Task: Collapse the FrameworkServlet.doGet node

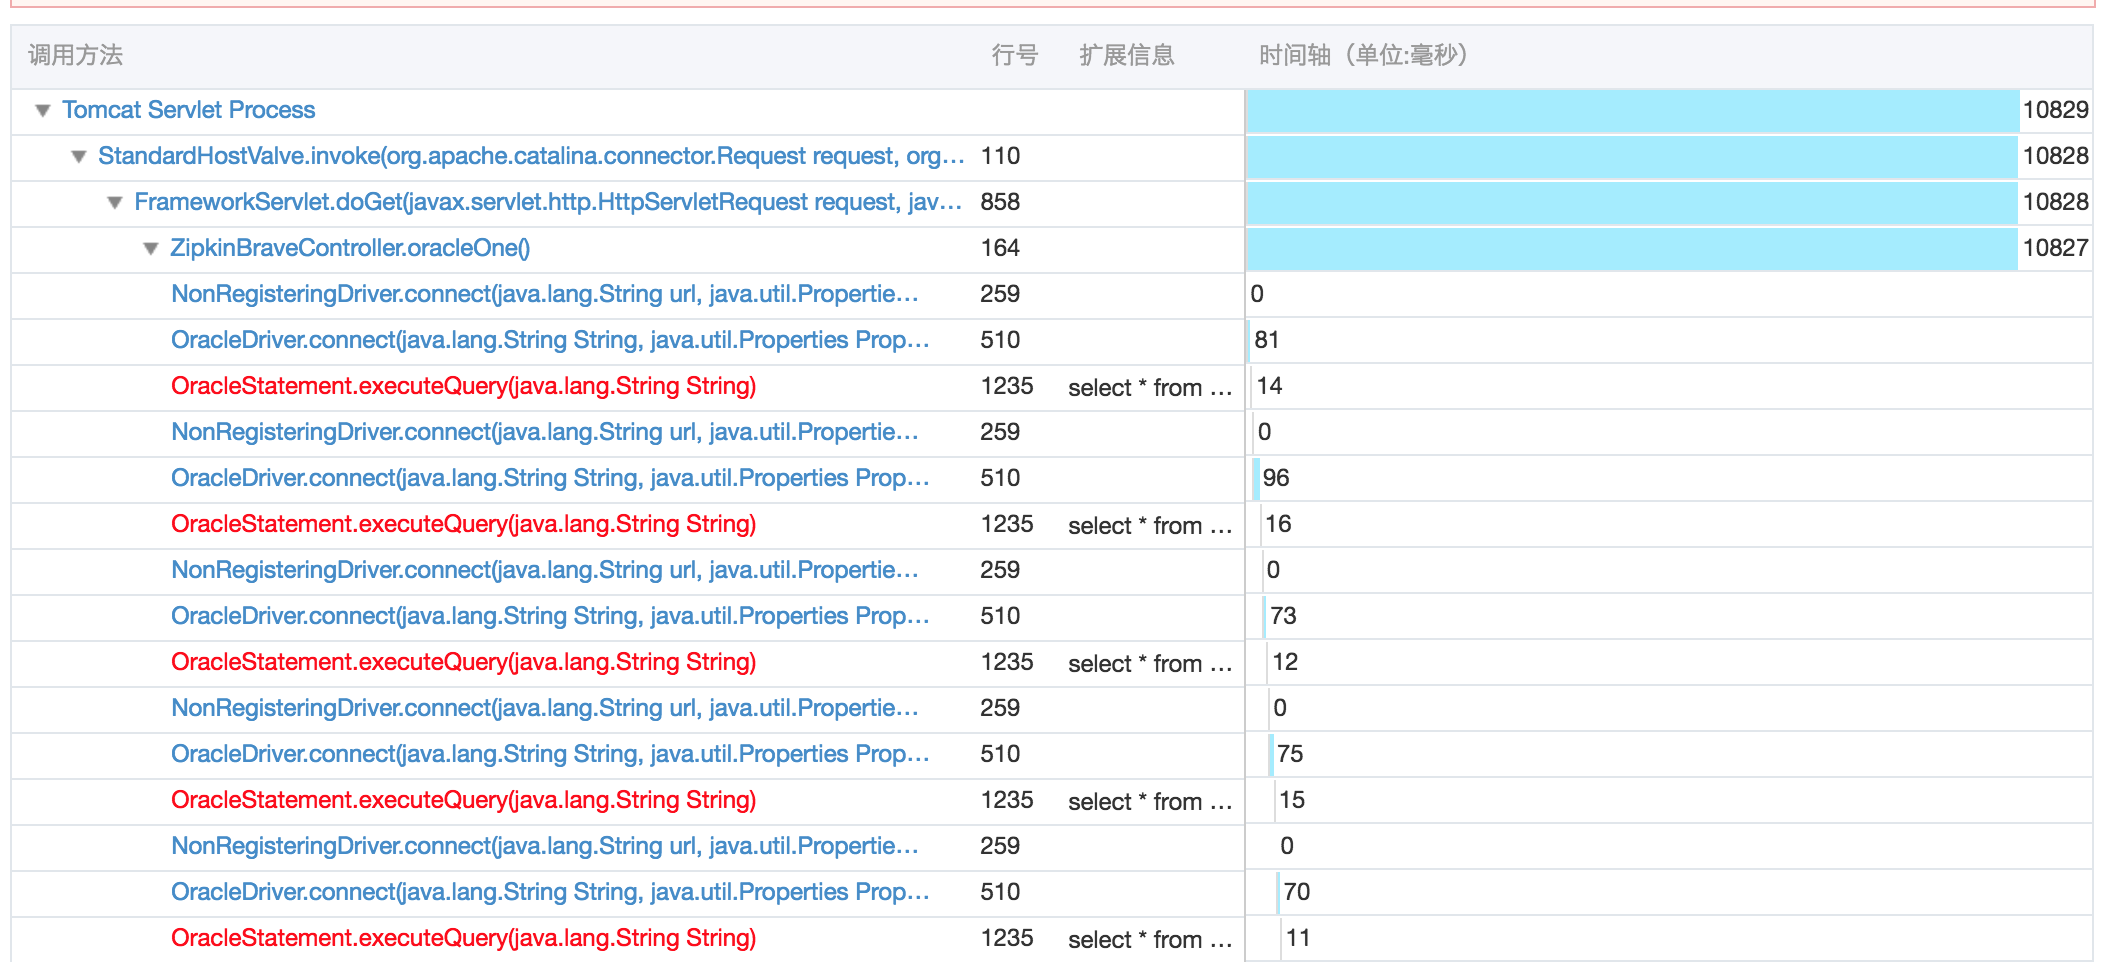Action: [x=115, y=202]
